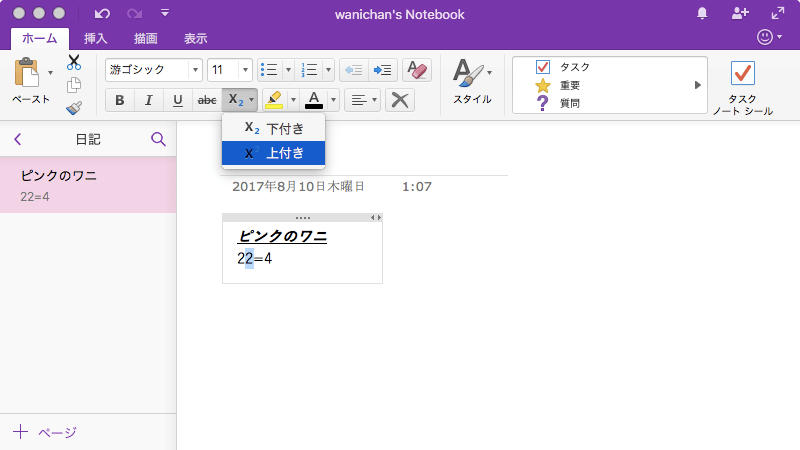Open the paste options dropdown arrow
Viewport: 800px width, 450px height.
50,72
